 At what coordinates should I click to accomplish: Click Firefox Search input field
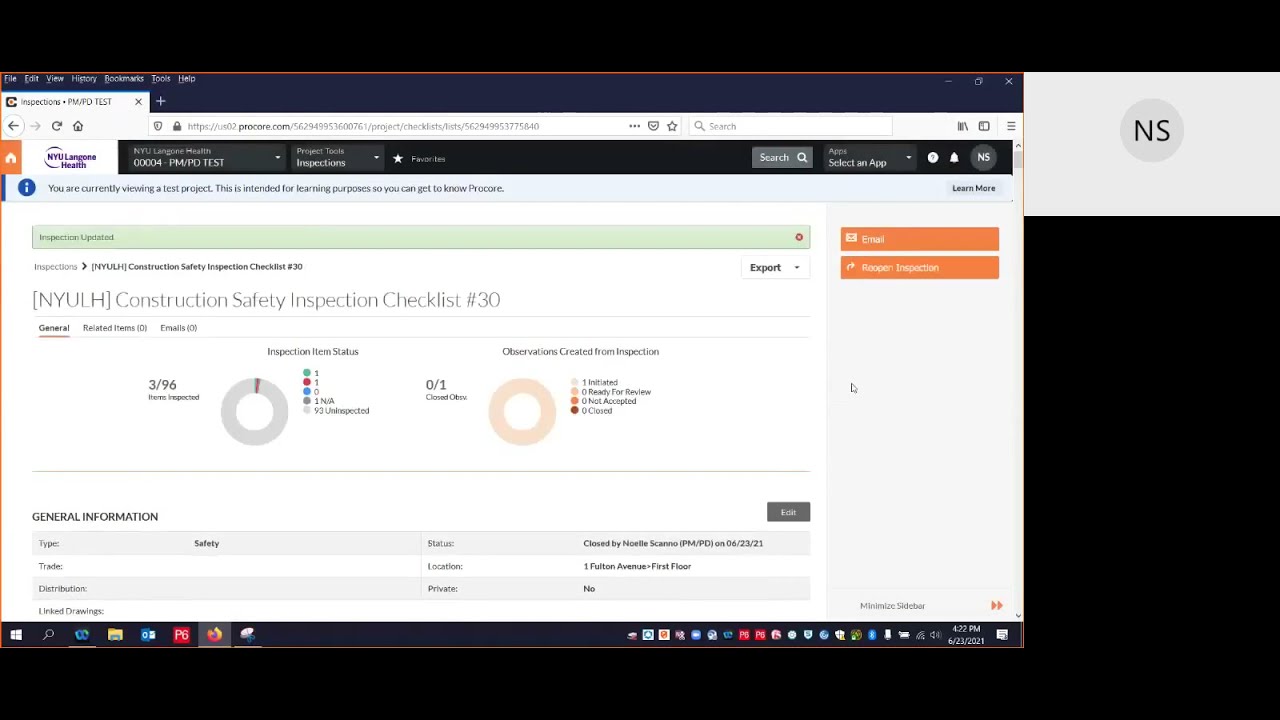[790, 126]
